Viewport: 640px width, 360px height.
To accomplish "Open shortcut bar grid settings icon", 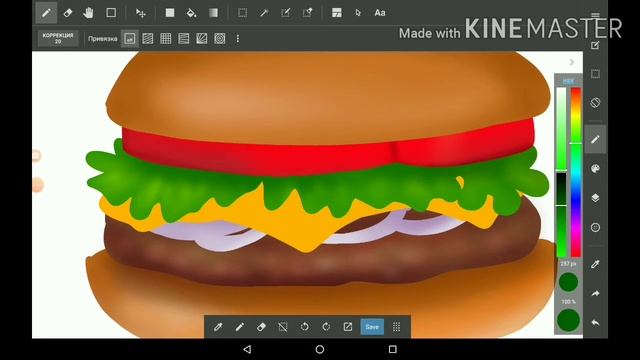I will [x=396, y=327].
